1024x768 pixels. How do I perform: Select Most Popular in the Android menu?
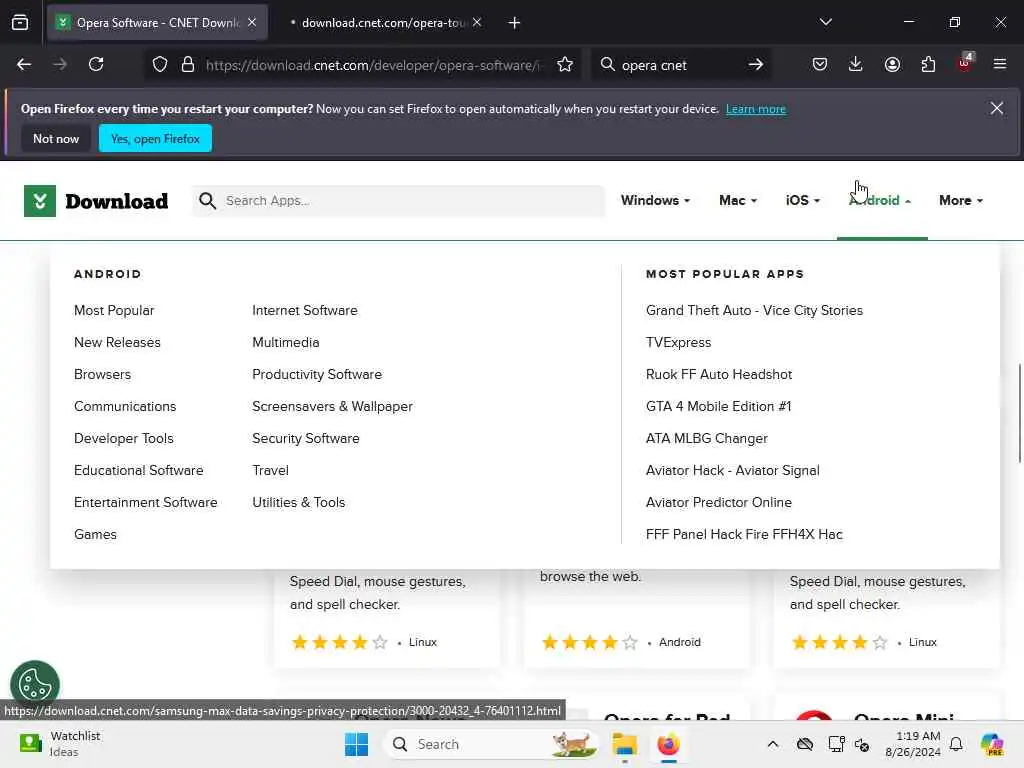pos(114,311)
